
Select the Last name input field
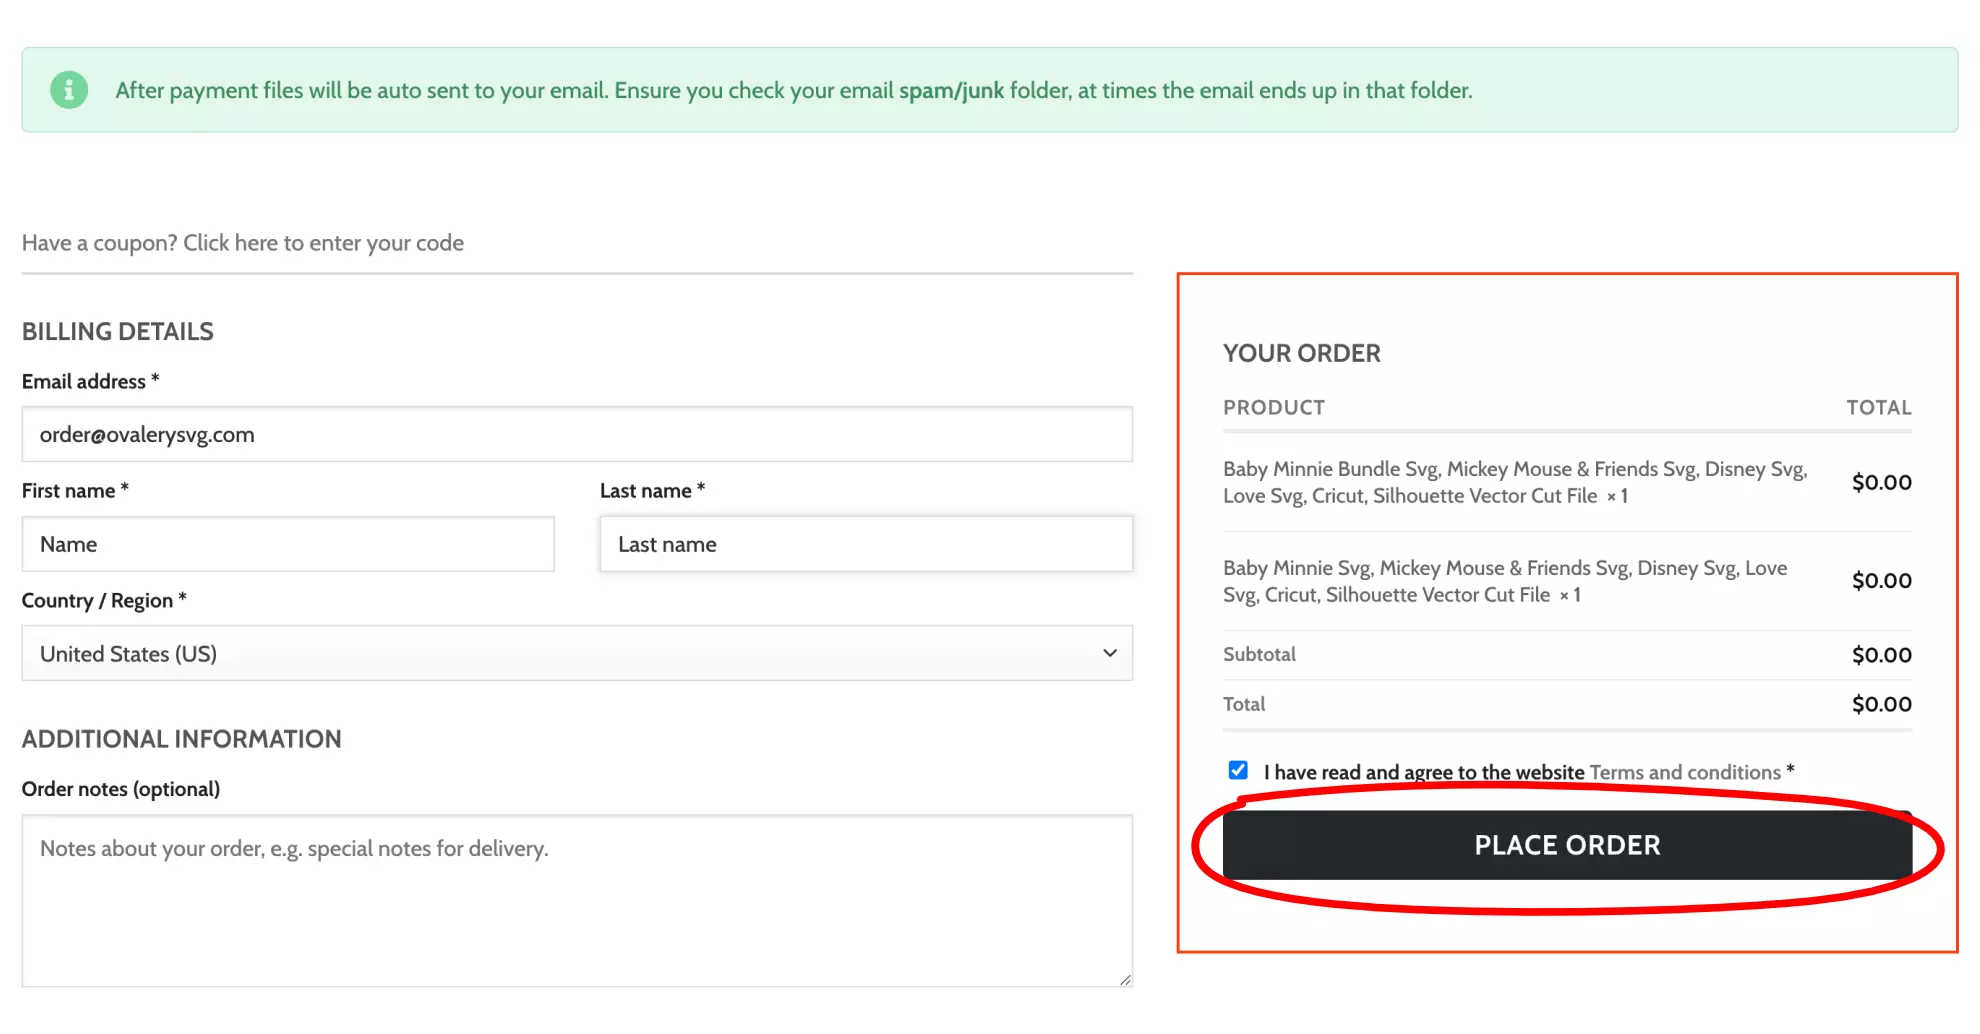866,544
